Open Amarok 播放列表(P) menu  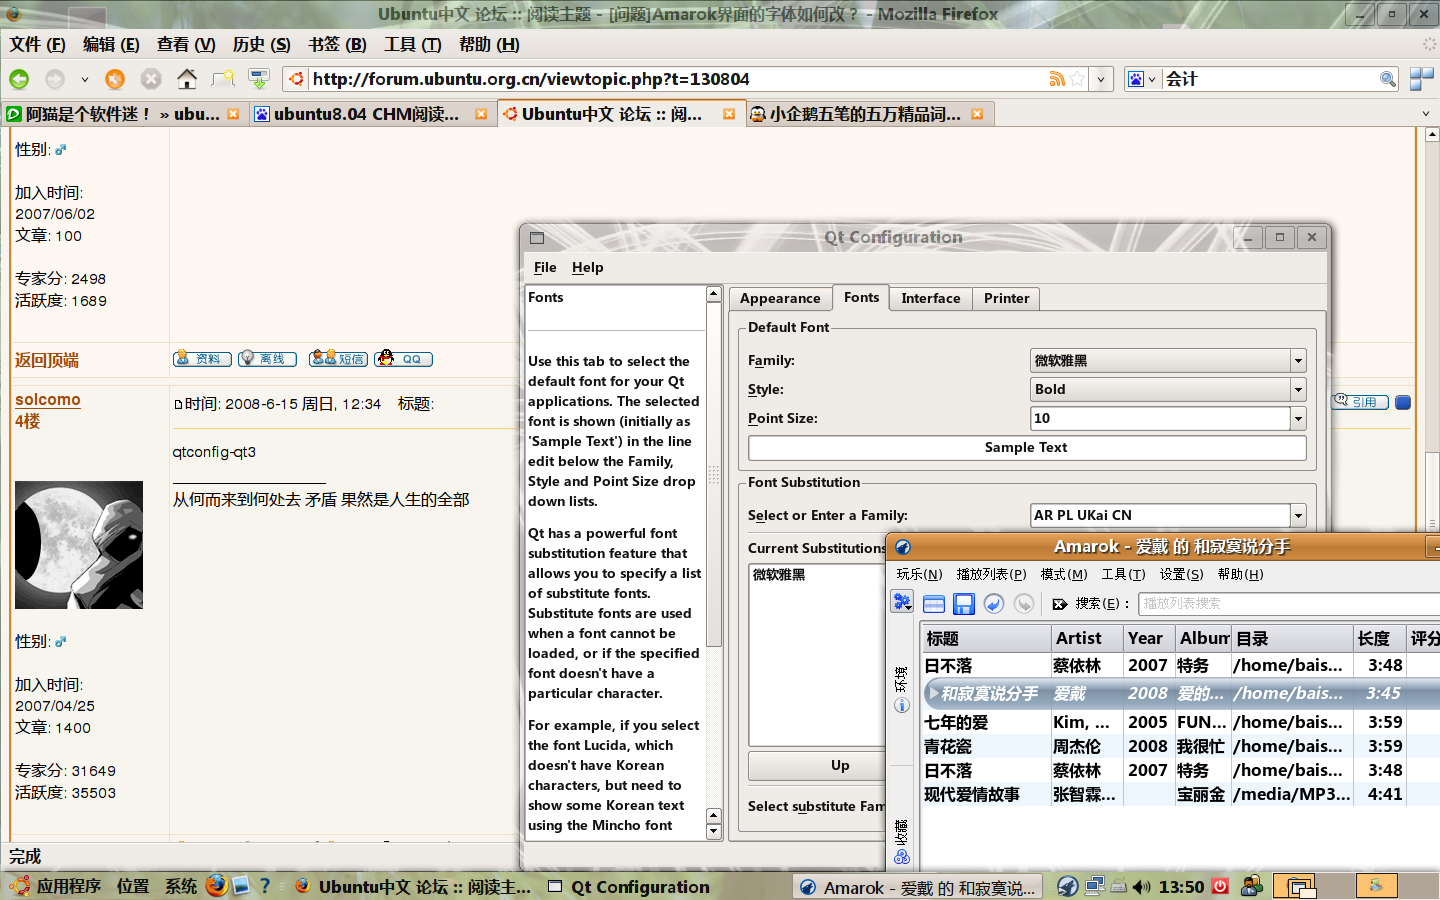click(991, 574)
